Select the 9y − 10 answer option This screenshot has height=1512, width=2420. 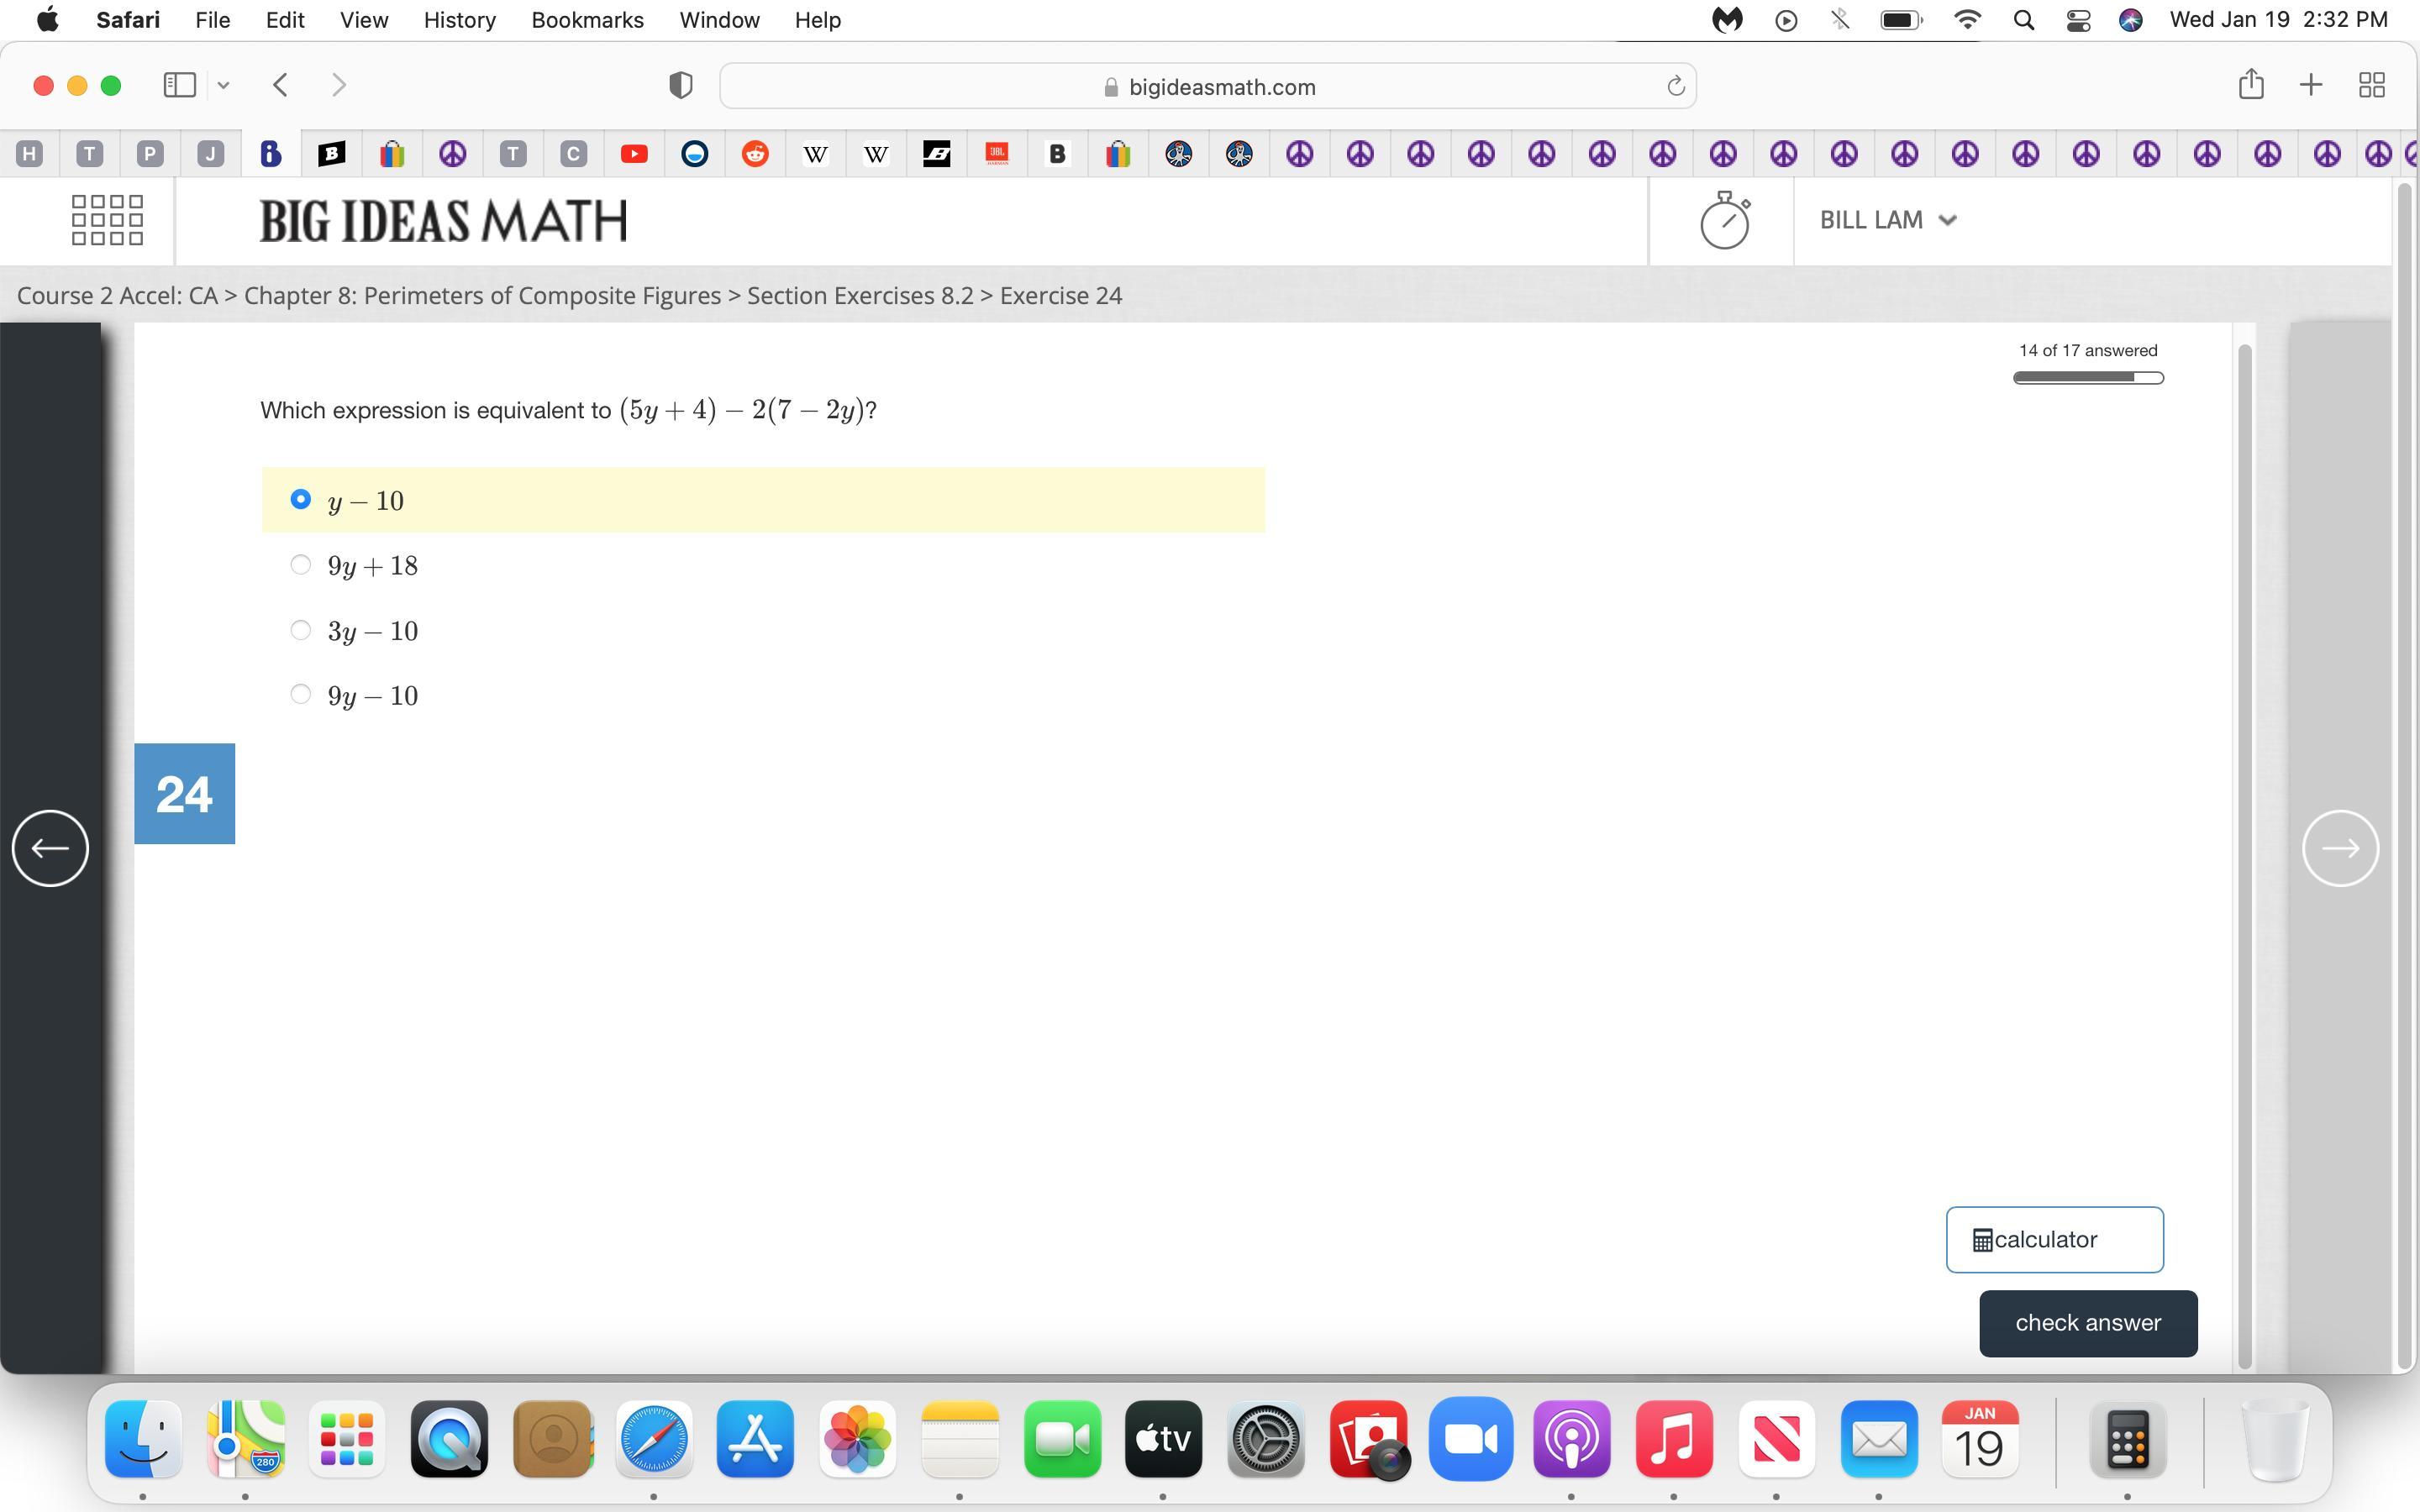tap(300, 694)
